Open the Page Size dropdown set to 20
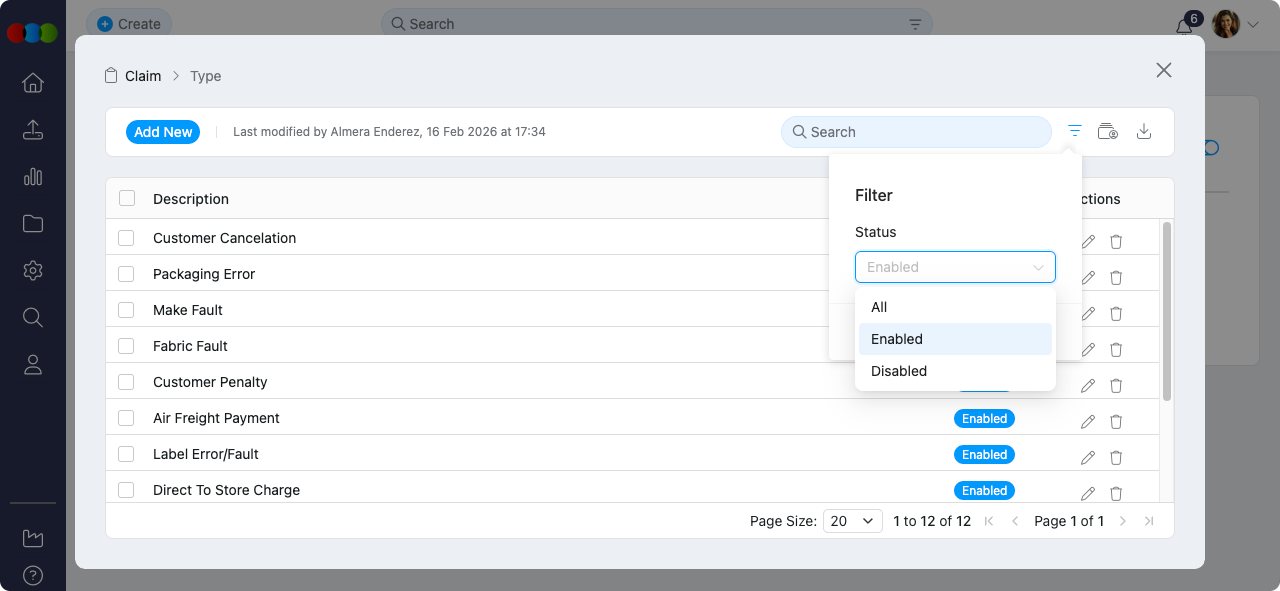 click(x=852, y=520)
